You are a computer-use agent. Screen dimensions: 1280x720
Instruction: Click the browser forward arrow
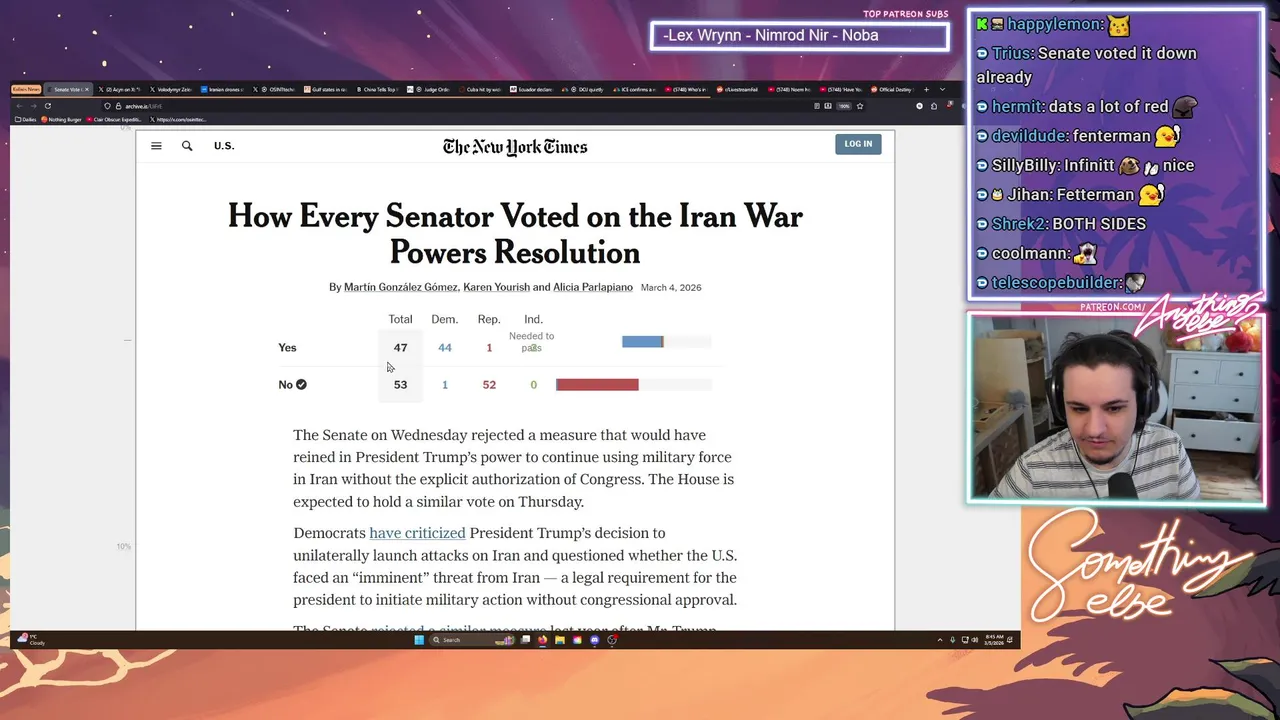pyautogui.click(x=32, y=106)
